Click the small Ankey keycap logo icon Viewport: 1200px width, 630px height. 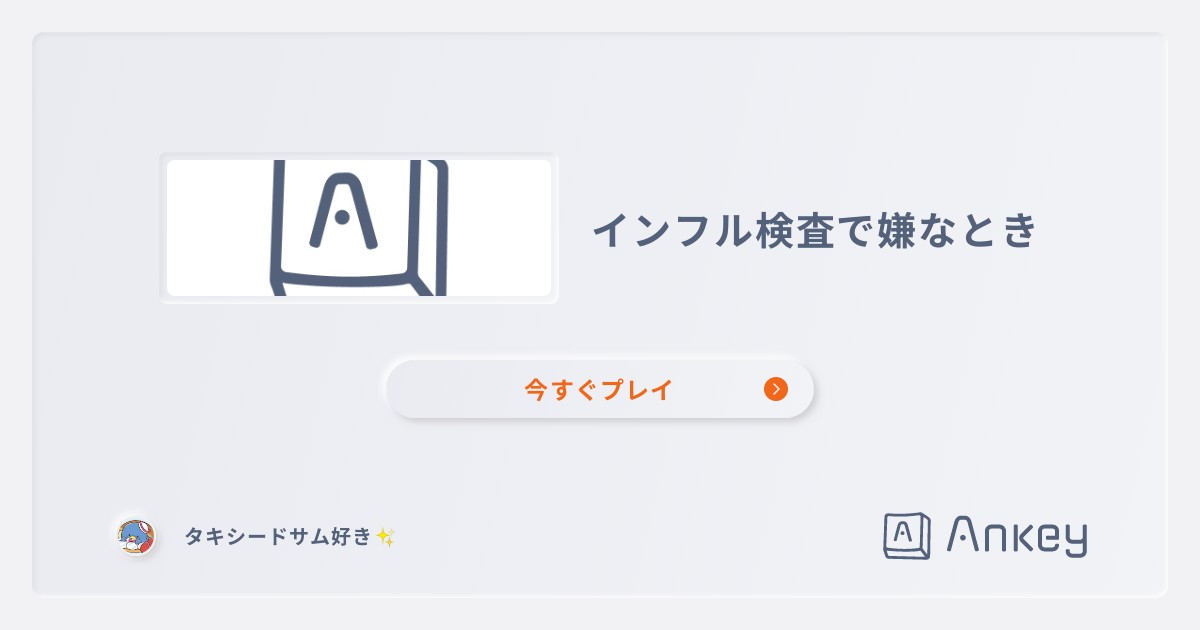[906, 536]
